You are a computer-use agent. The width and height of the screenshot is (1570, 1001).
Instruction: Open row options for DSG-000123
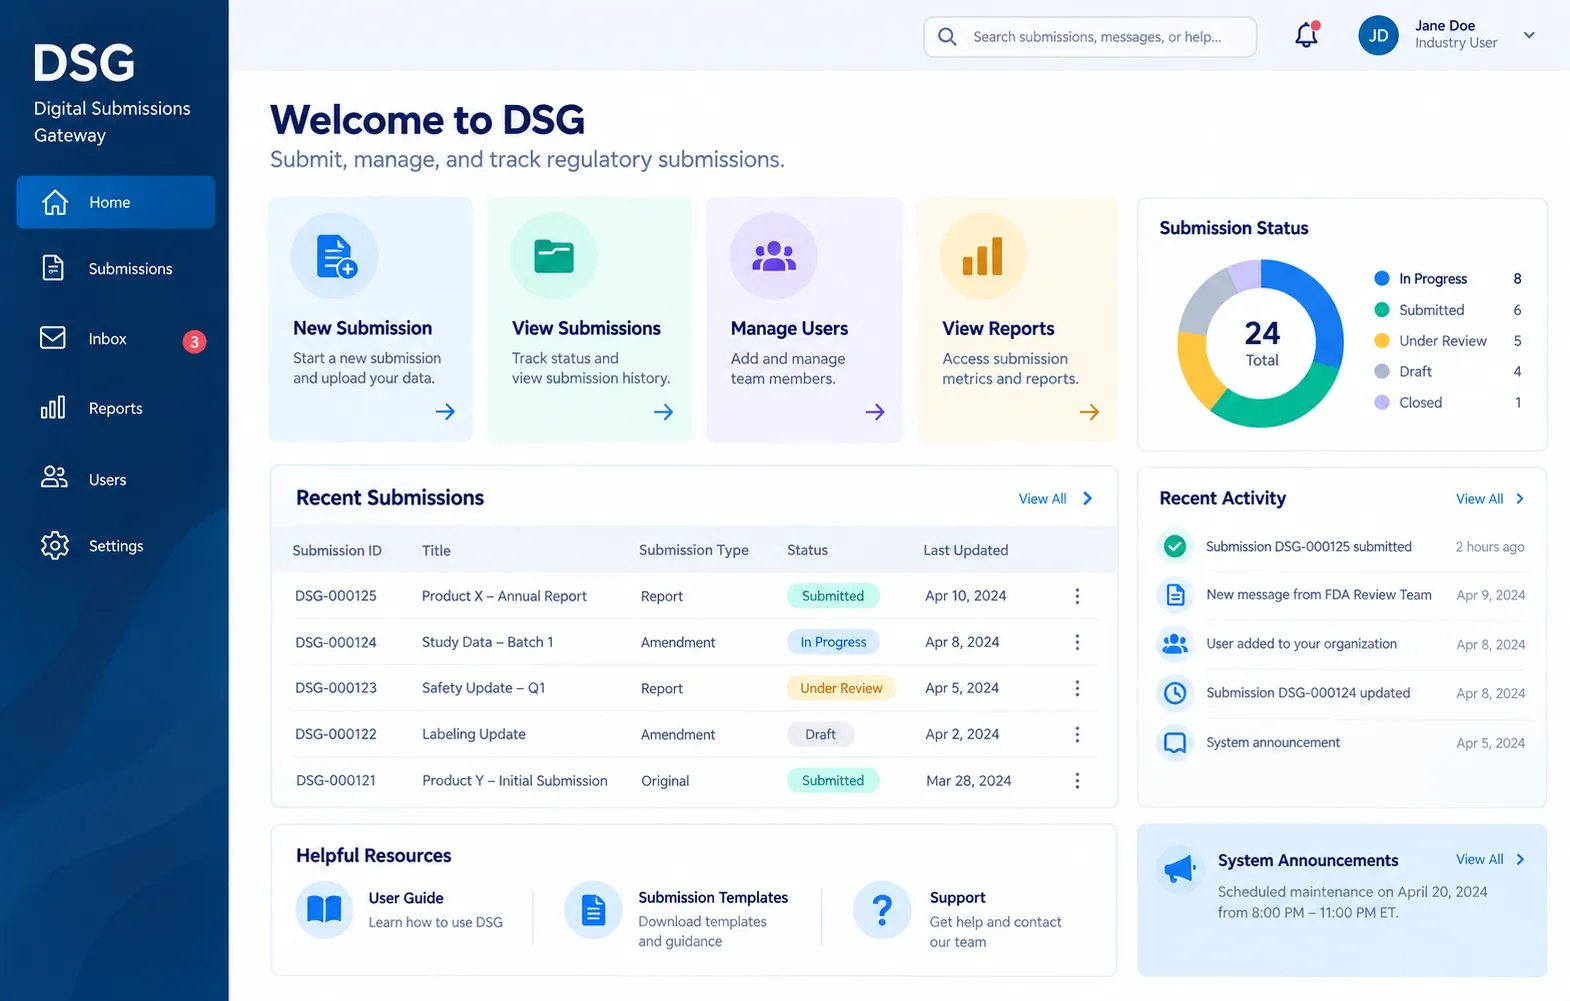pos(1077,688)
